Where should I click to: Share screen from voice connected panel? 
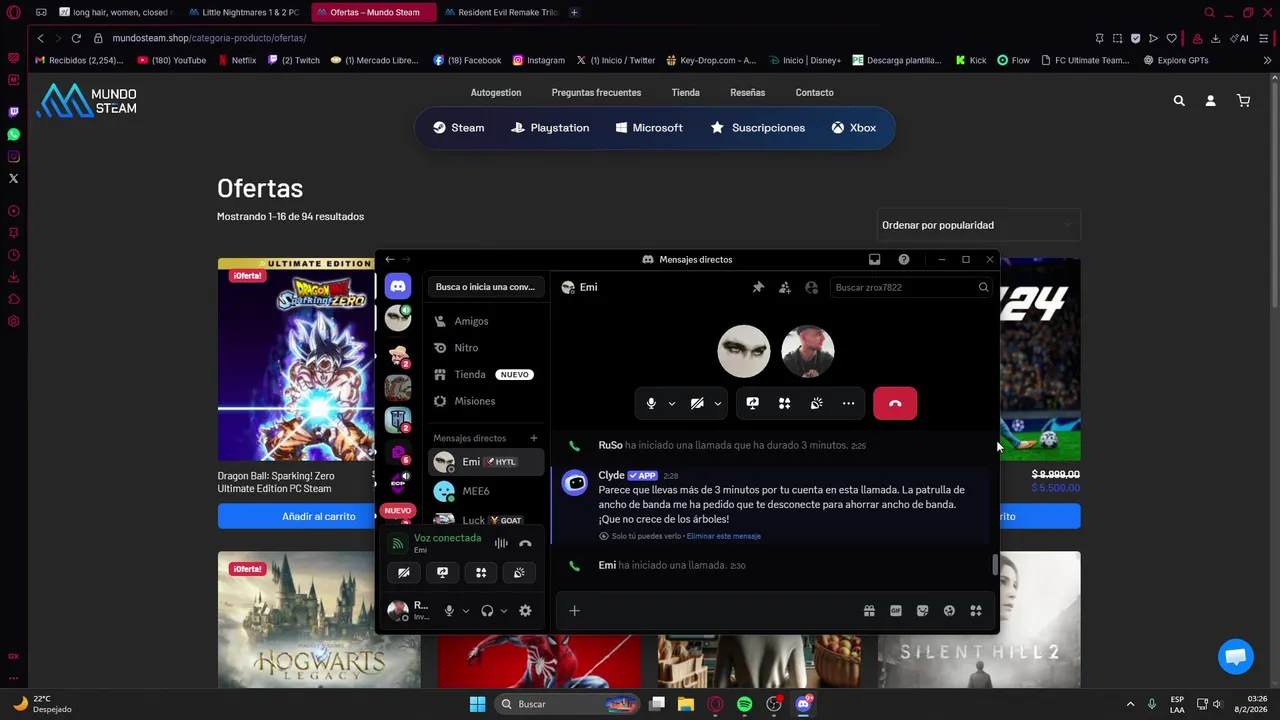(443, 572)
